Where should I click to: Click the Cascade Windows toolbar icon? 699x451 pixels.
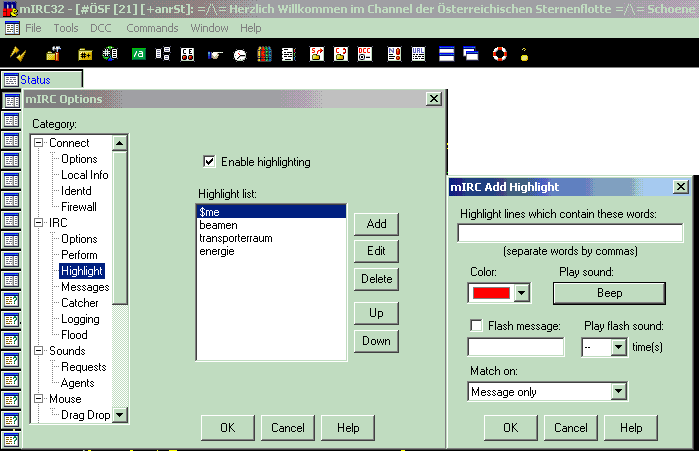[x=470, y=54]
